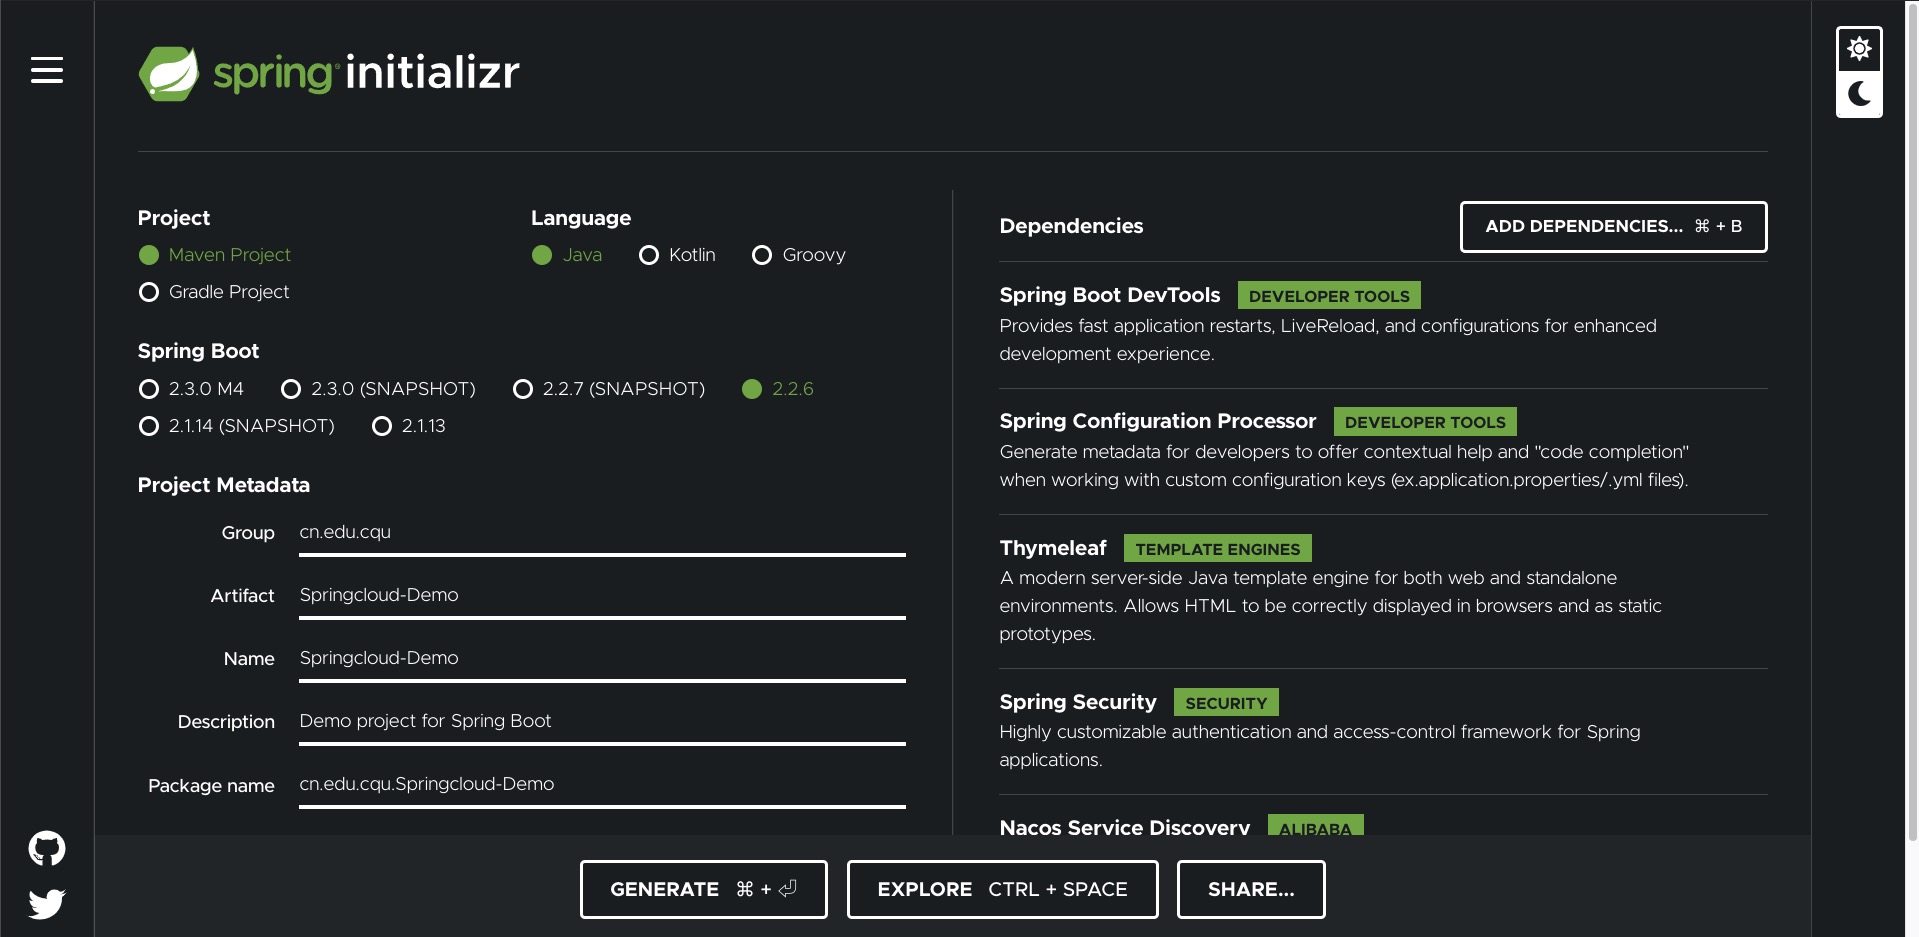
Task: Click the Spring Boot DevTools dependency title
Action: tap(1110, 295)
